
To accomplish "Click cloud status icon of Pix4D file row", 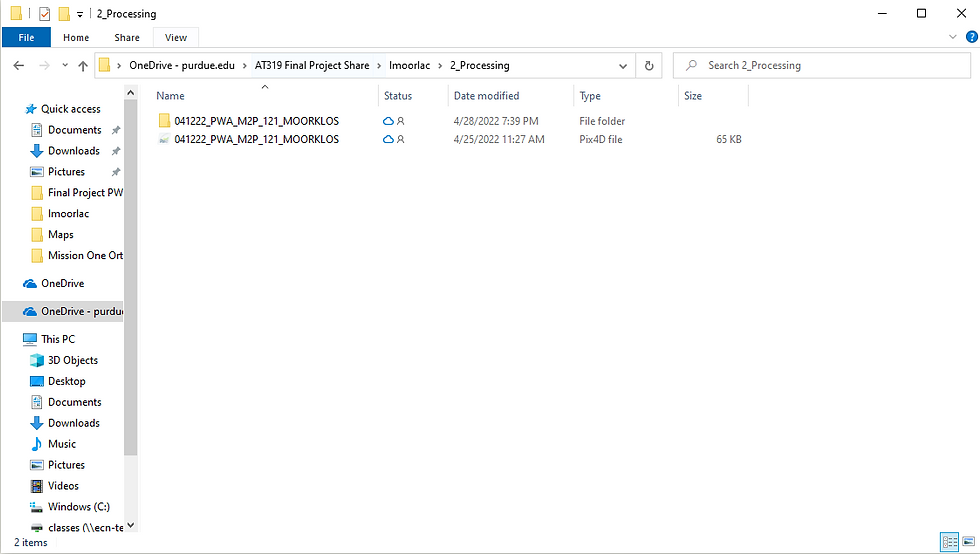I will pyautogui.click(x=388, y=139).
